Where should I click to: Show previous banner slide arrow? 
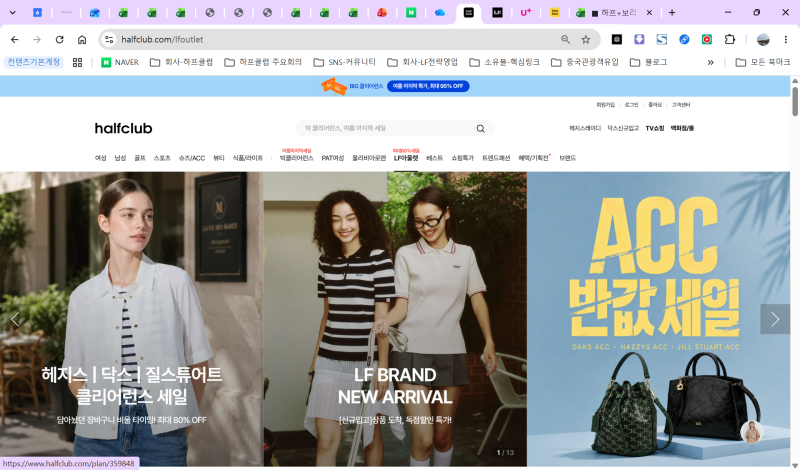pos(15,319)
